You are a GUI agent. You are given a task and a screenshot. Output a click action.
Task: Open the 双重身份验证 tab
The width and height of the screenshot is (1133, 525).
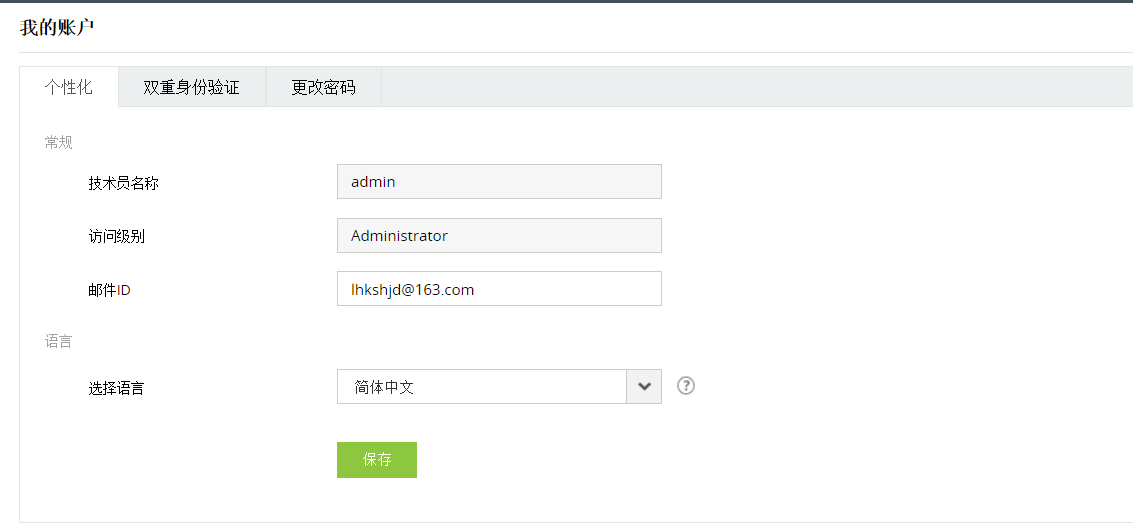[192, 87]
